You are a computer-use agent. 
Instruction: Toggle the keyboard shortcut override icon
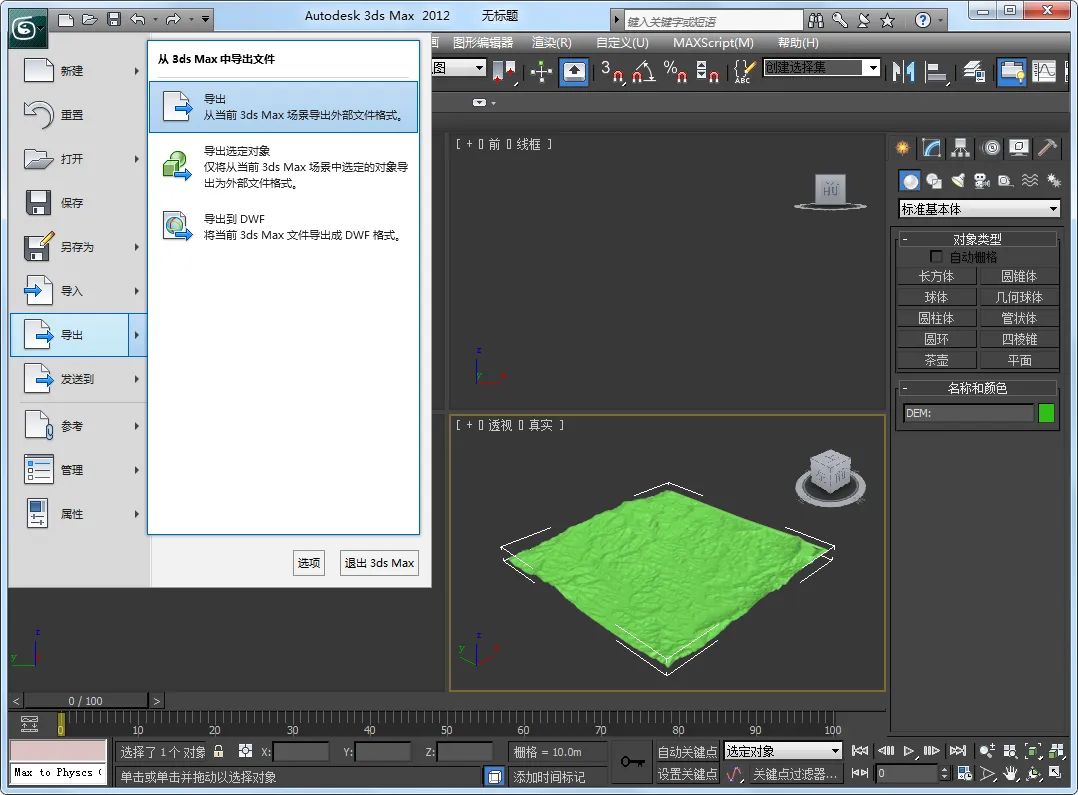[574, 72]
